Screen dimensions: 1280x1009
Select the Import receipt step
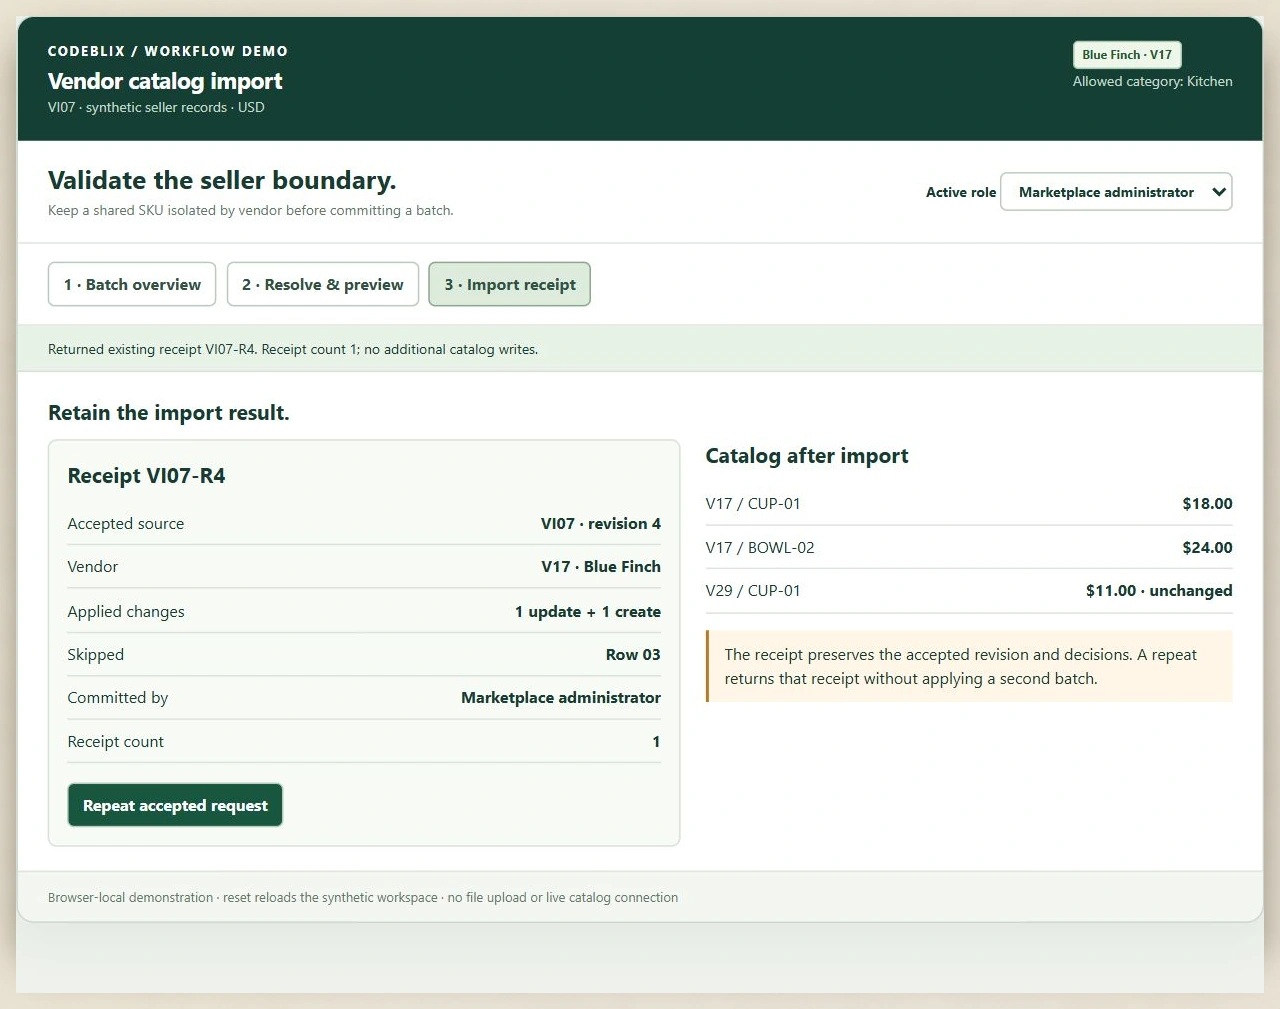pyautogui.click(x=510, y=284)
